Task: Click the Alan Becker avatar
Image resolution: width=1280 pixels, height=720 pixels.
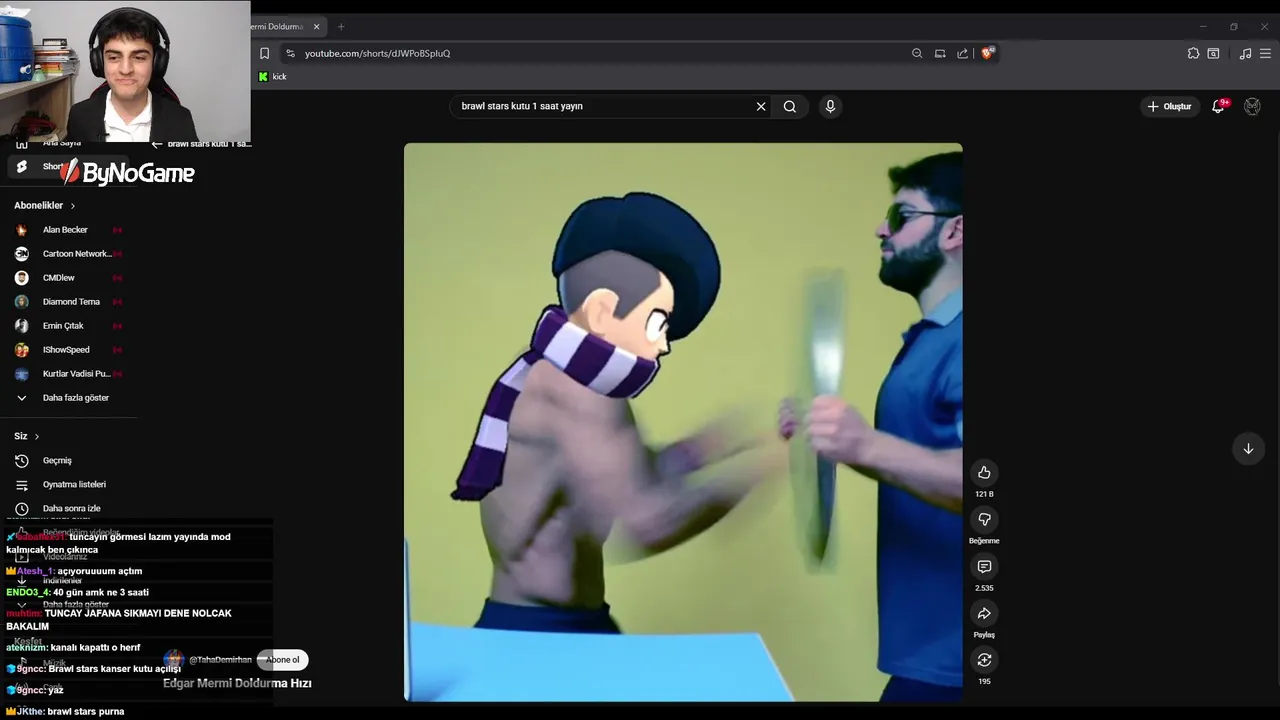Action: click(x=22, y=230)
